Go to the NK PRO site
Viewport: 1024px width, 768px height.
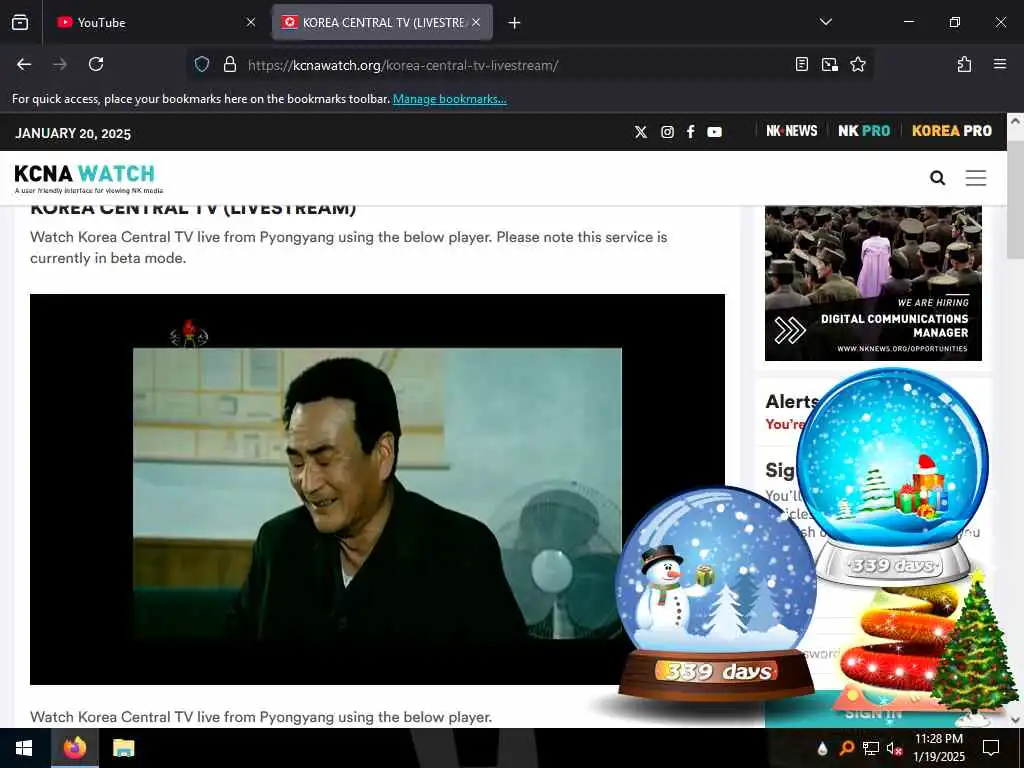coord(864,131)
